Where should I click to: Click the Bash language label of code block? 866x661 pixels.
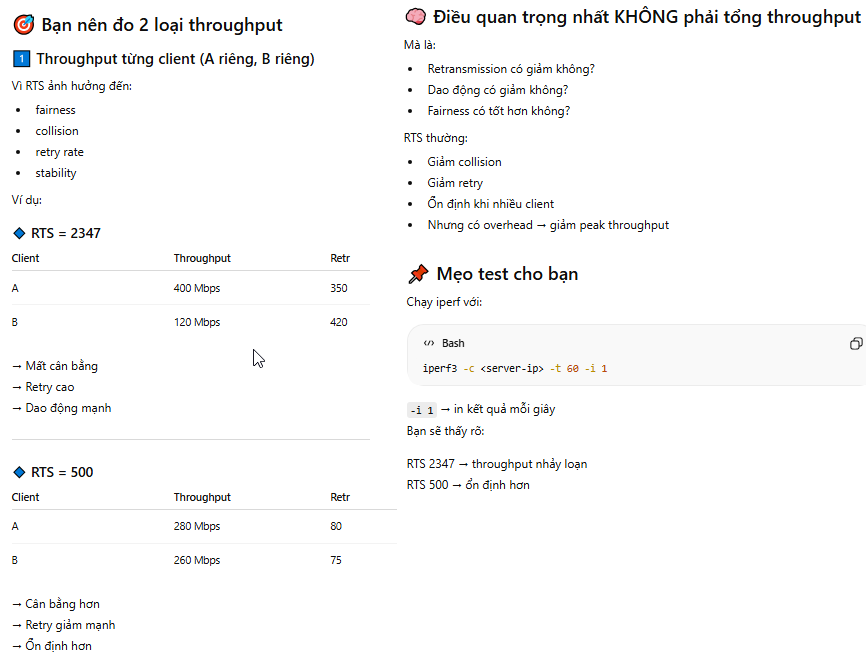(x=453, y=343)
